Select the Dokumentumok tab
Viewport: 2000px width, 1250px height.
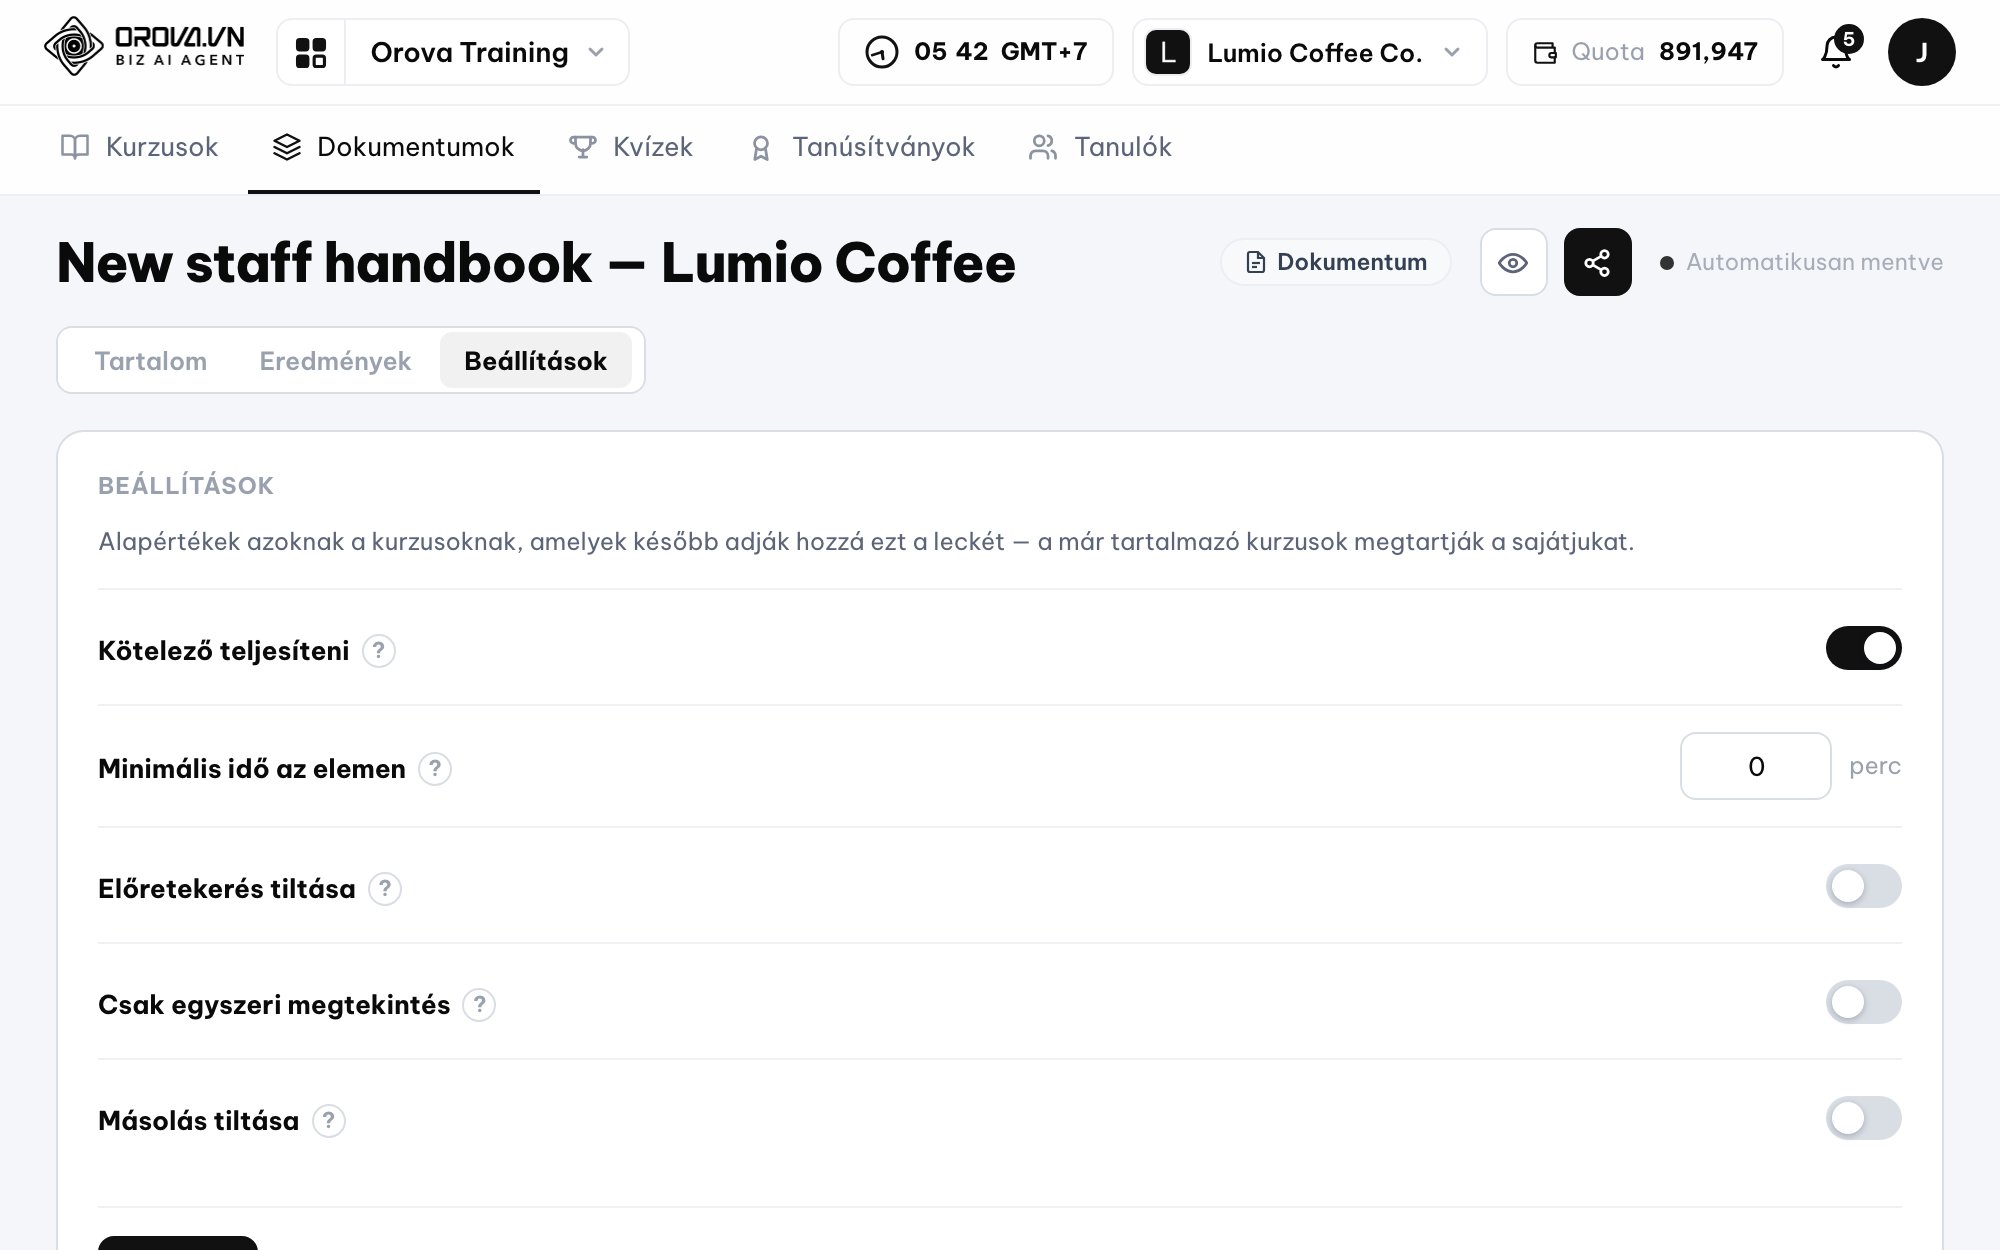393,147
